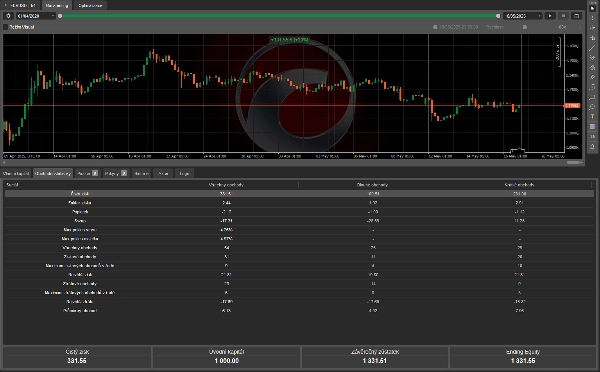Screen dimensions: 600x372
Task: Open the Historie results tab
Action: [142, 173]
